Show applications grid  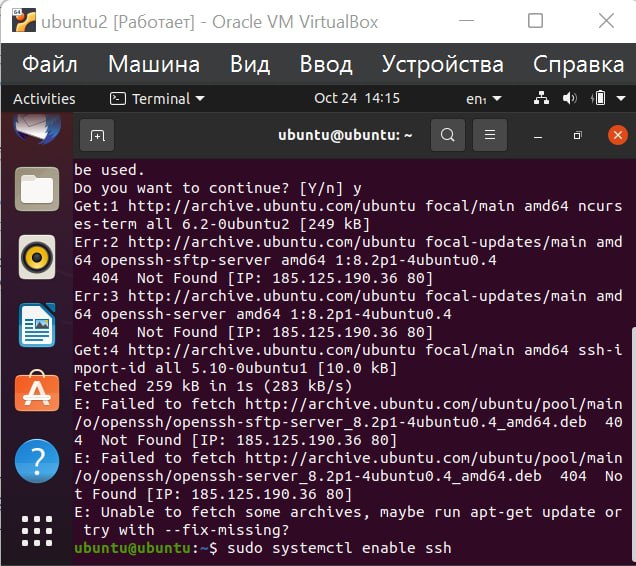(37, 531)
